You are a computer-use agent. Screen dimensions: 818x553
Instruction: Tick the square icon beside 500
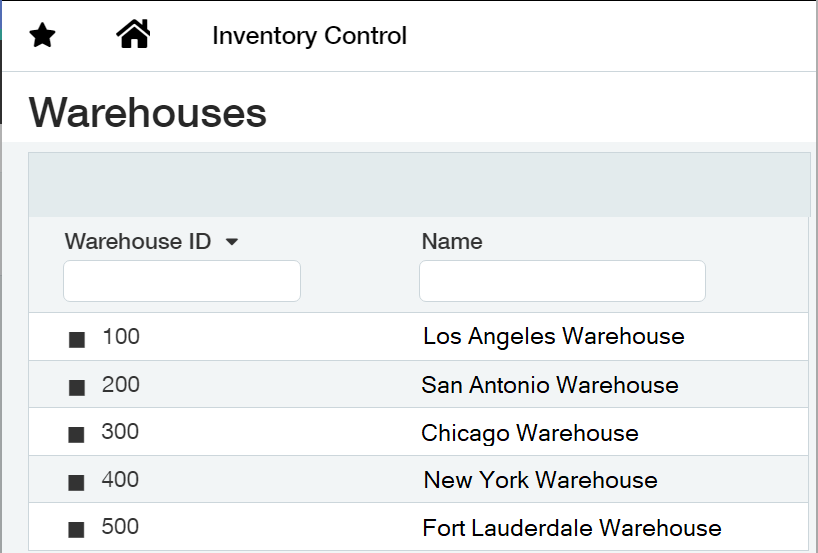tap(76, 530)
